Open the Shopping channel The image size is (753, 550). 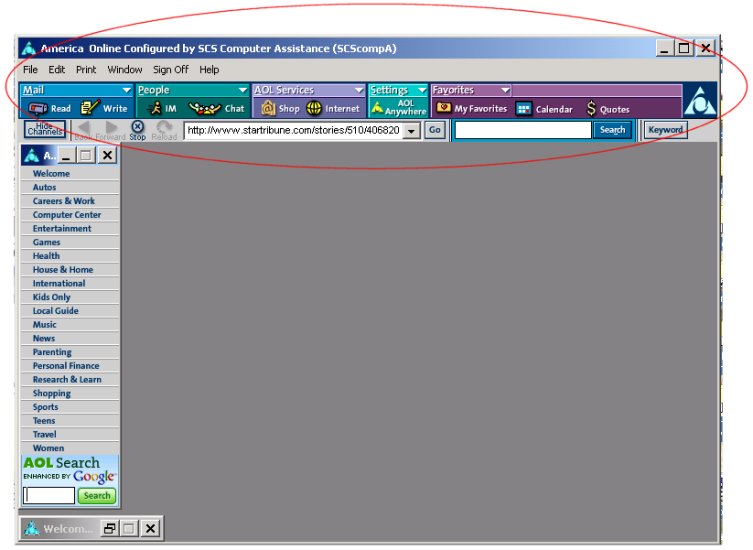point(70,393)
